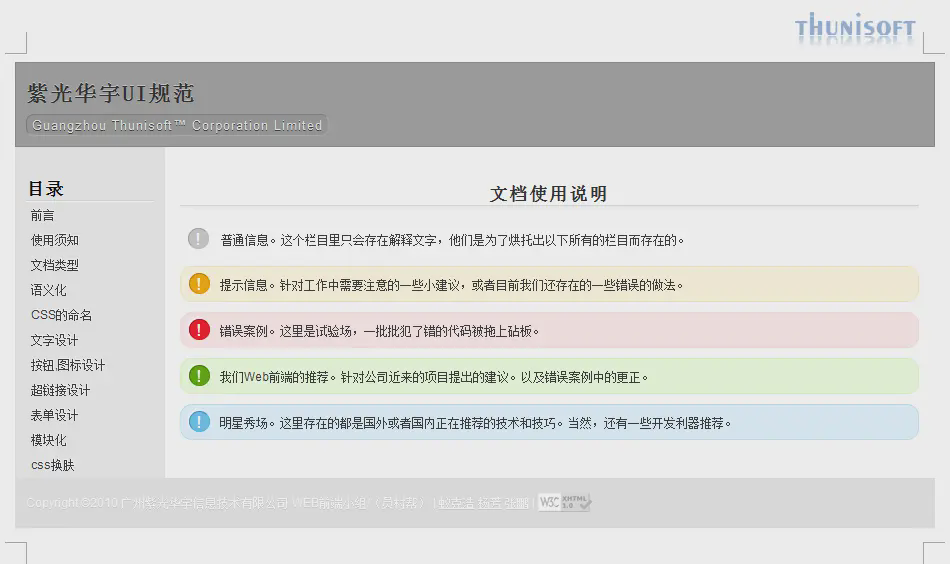Click the 紫光华宇UI规范 site title

[x=111, y=94]
